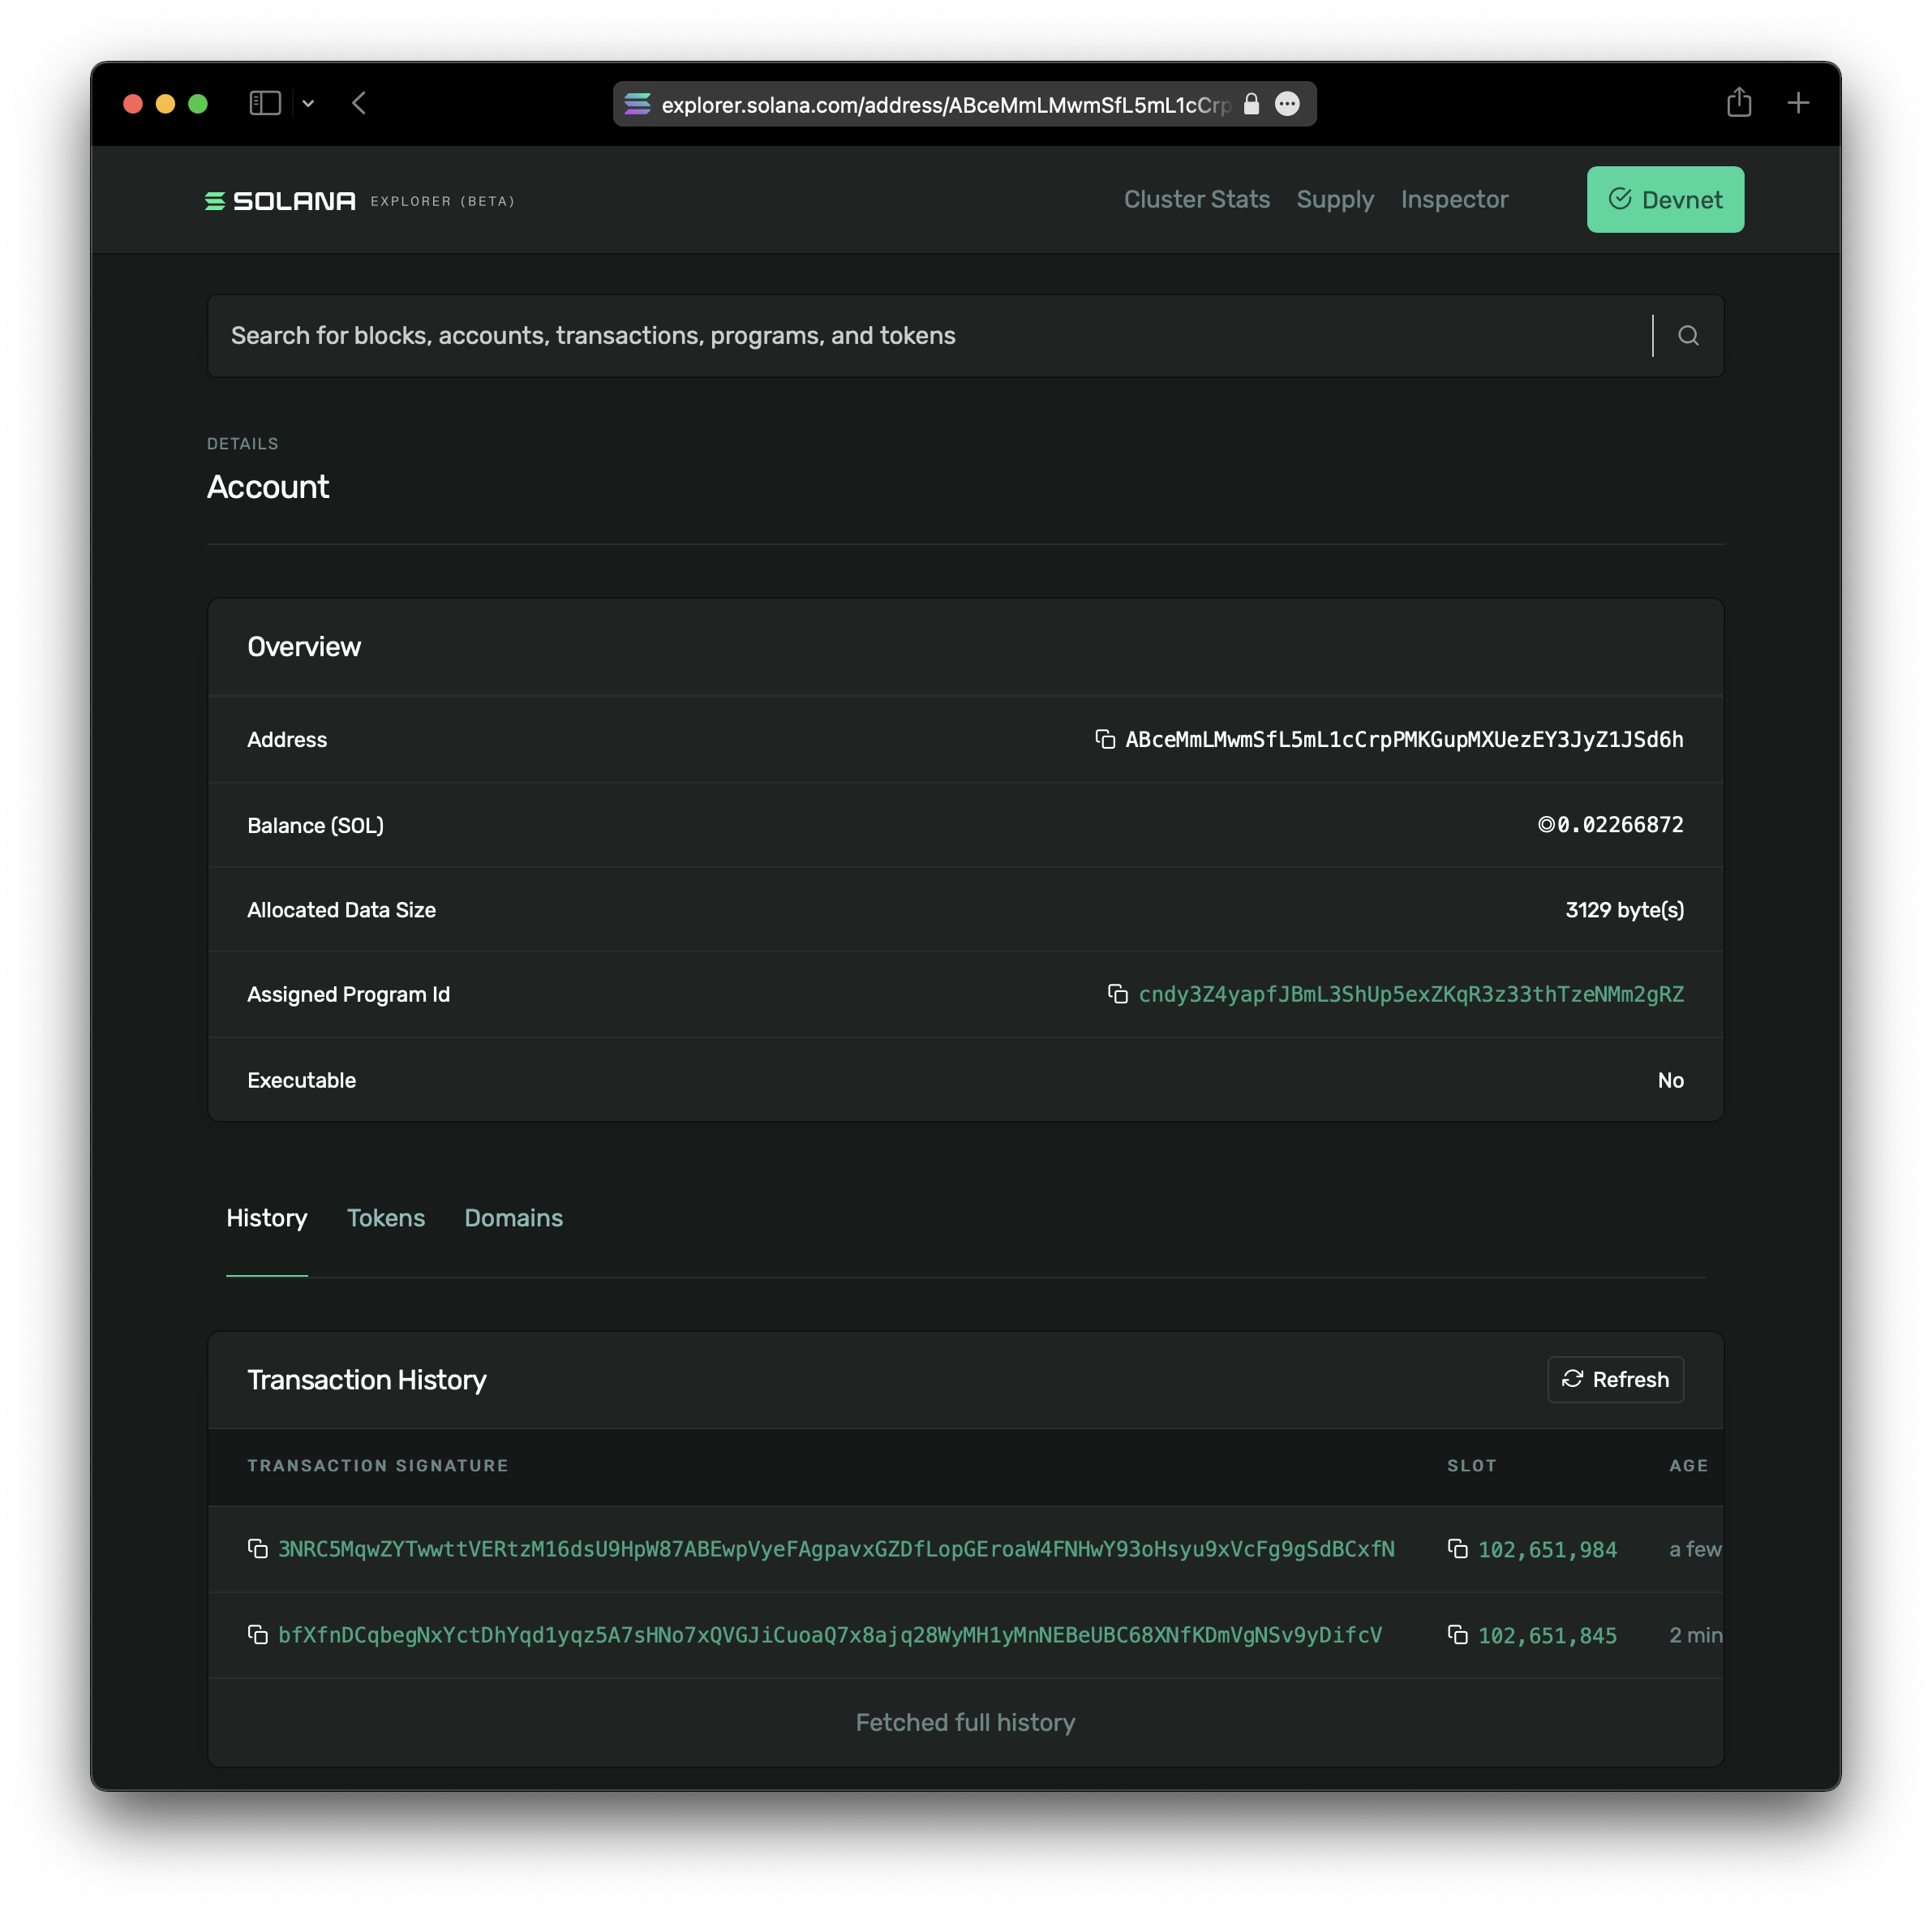Maximize the window with green button

(198, 104)
